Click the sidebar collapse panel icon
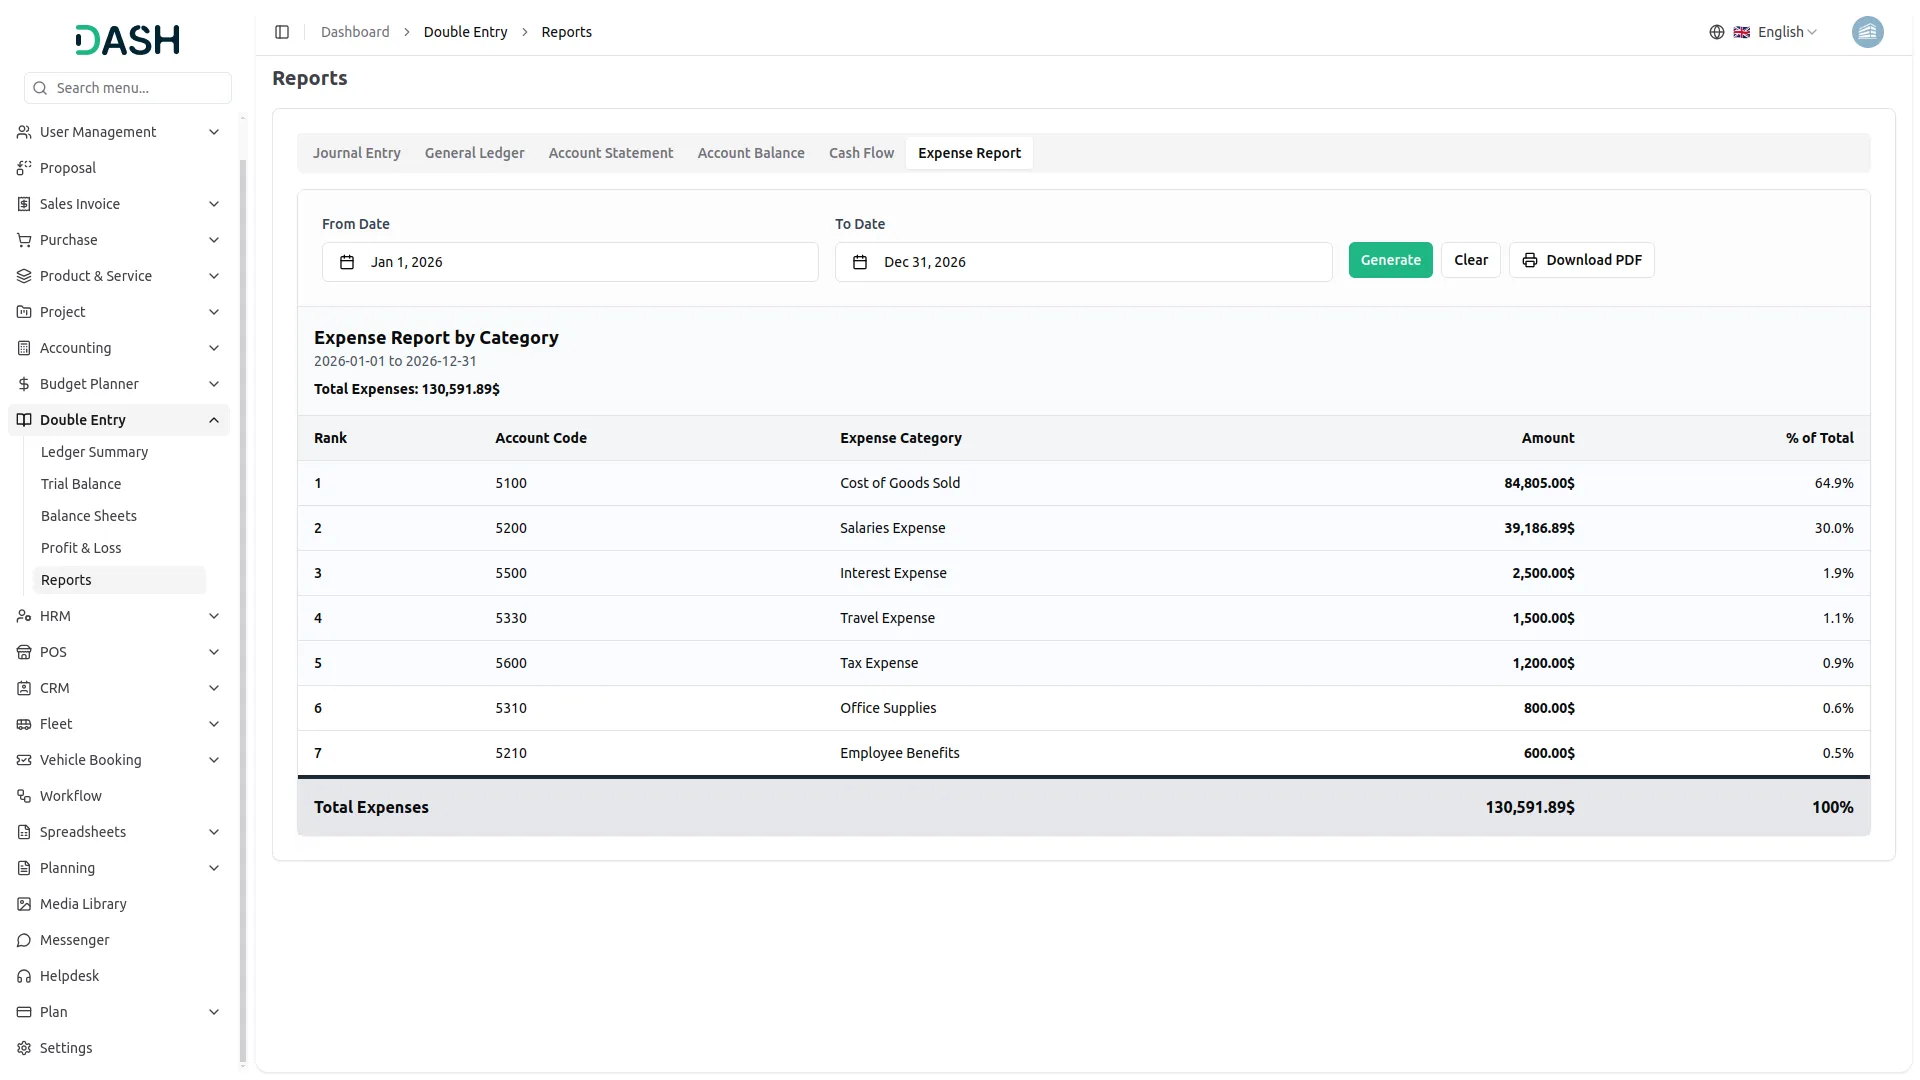 tap(282, 32)
